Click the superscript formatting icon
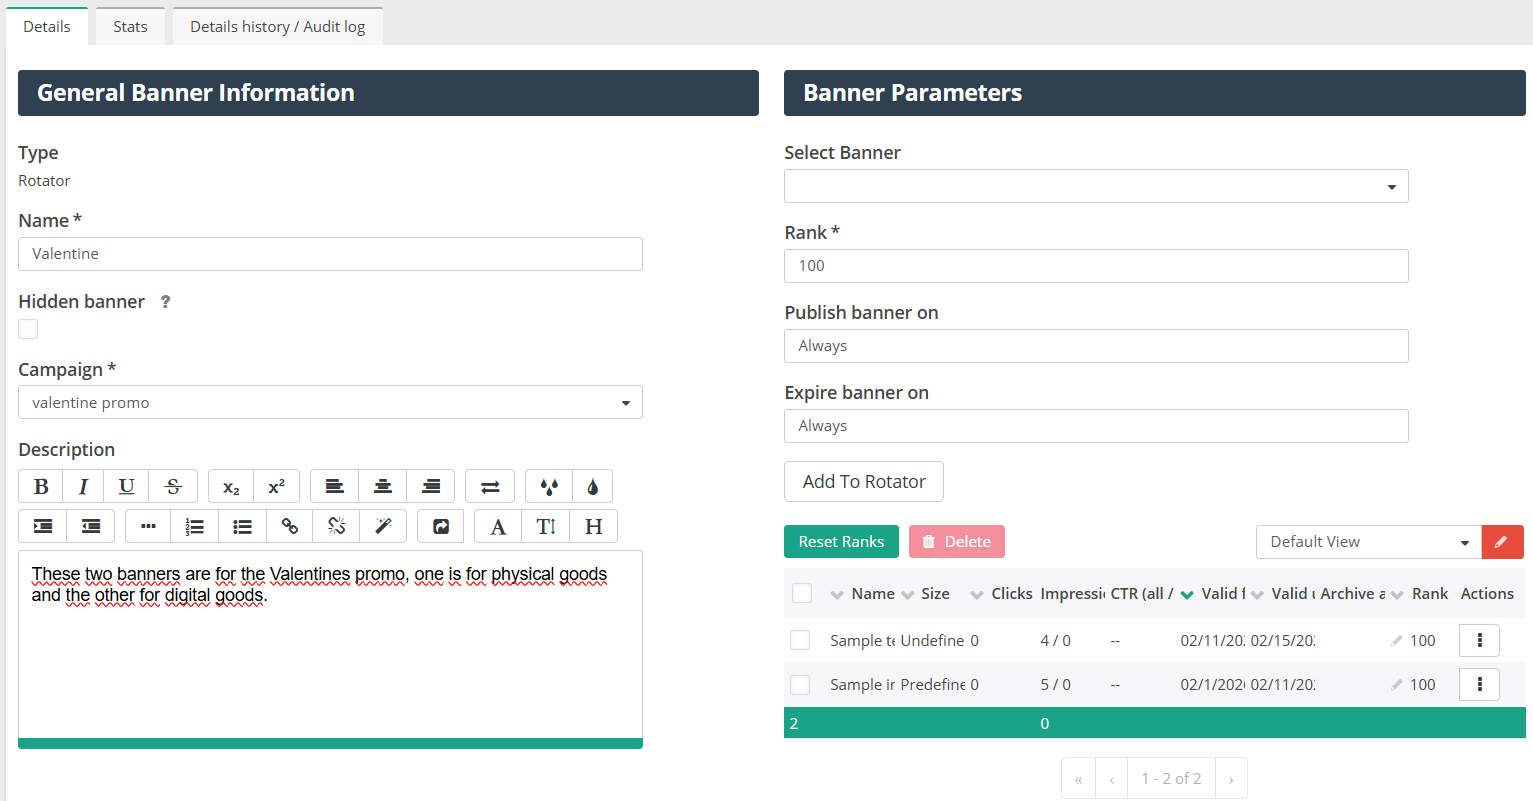The width and height of the screenshot is (1533, 801). (x=277, y=487)
